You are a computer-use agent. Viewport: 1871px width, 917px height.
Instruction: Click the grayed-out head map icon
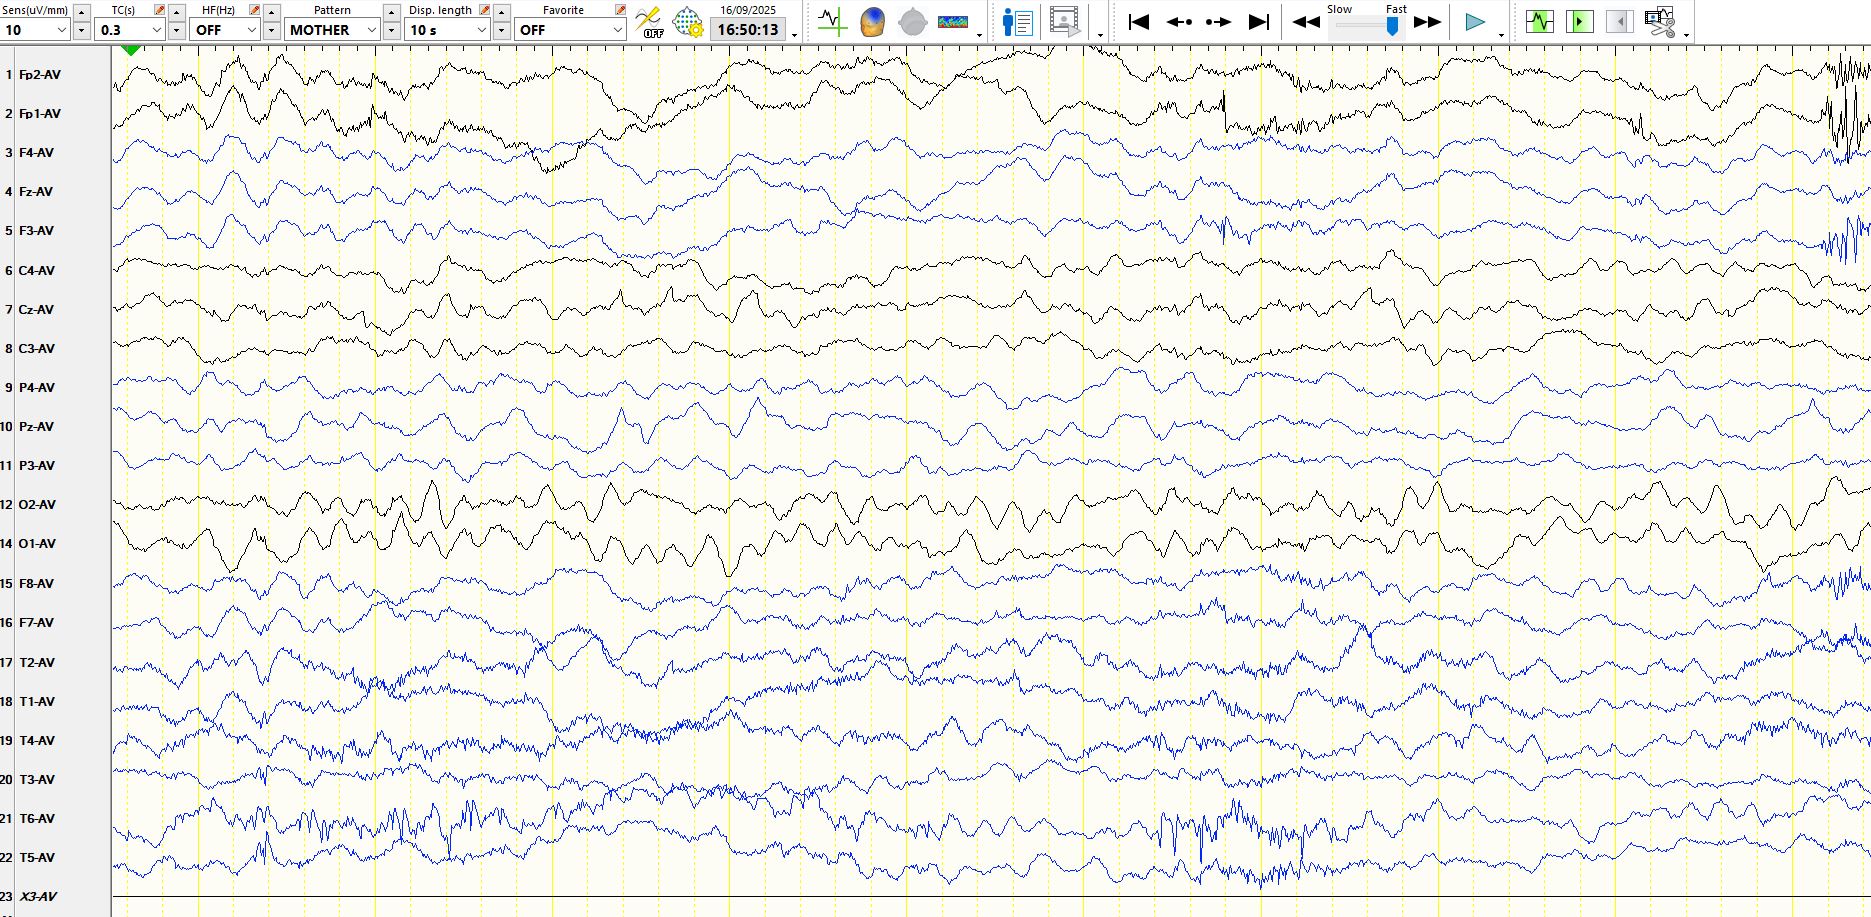(913, 21)
